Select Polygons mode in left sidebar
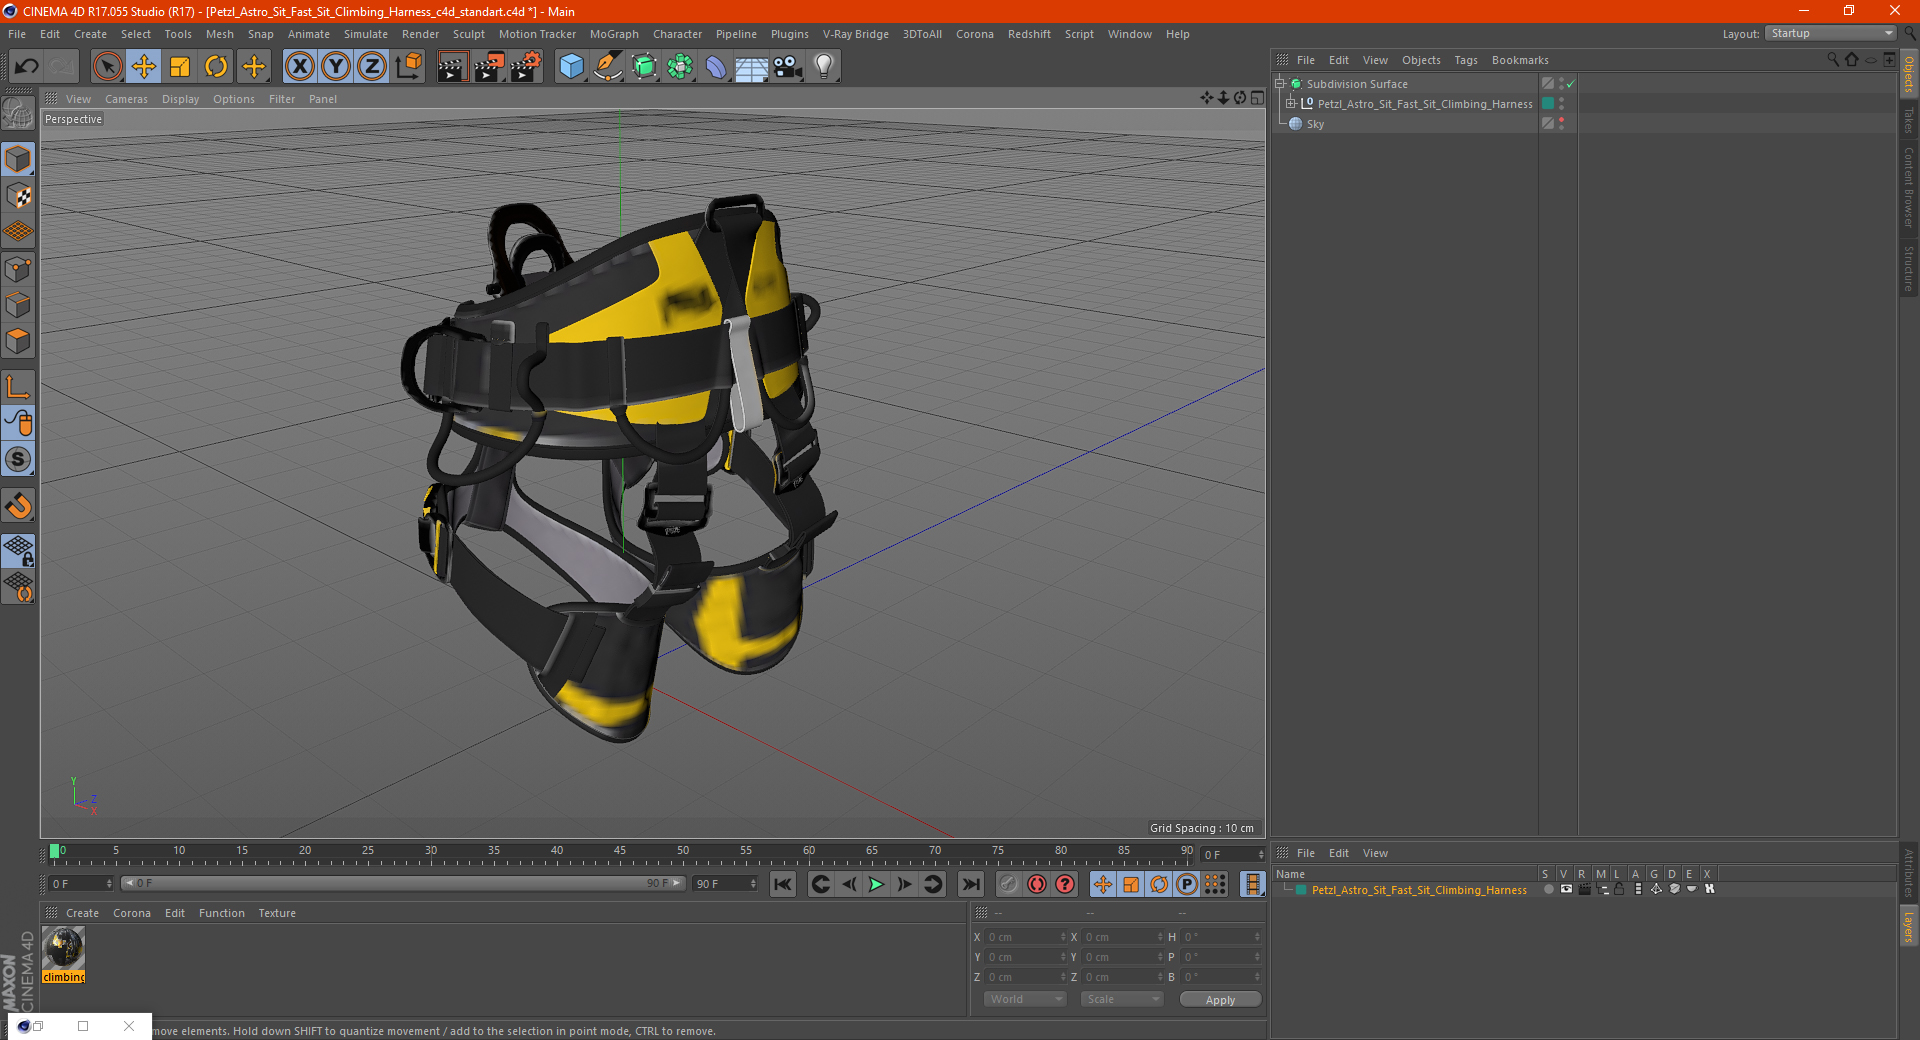The width and height of the screenshot is (1920, 1040). pos(18,341)
